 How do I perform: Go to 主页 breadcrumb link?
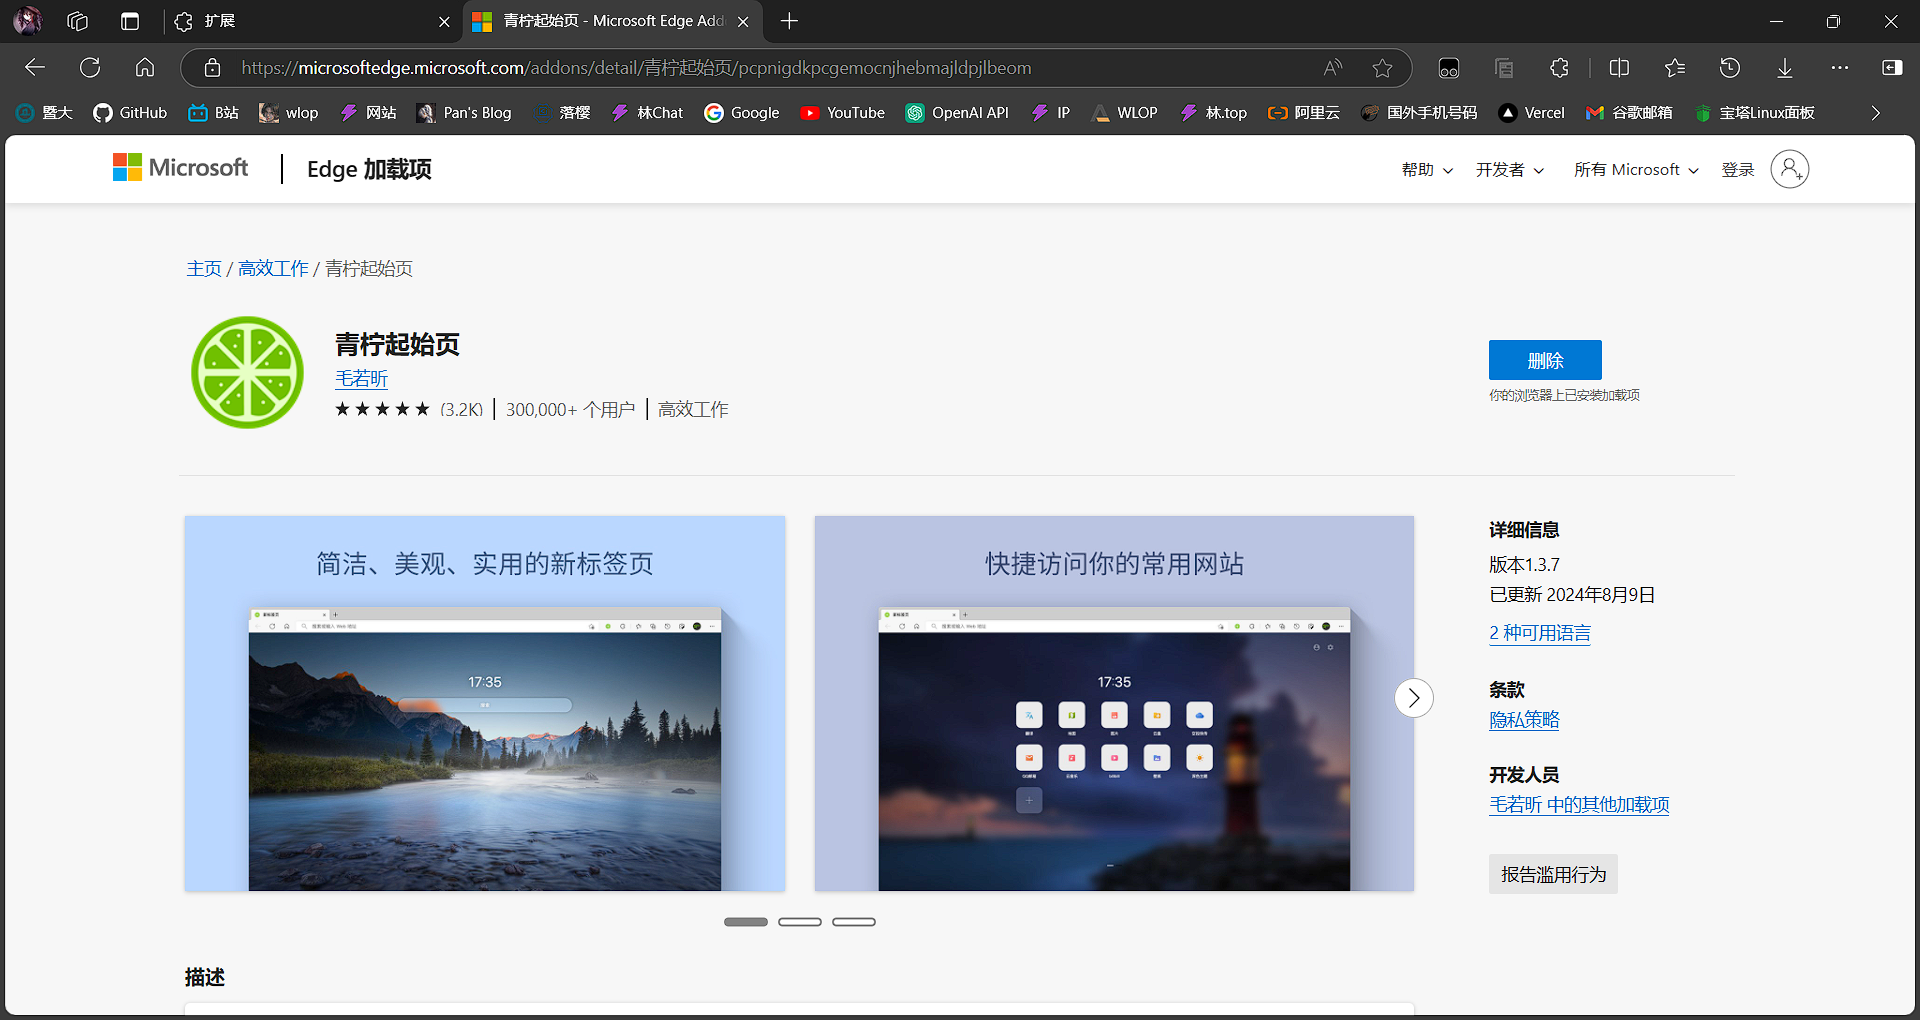point(204,269)
